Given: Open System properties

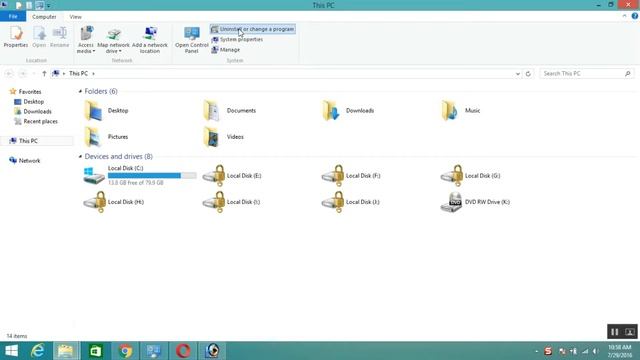Looking at the screenshot, I should (237, 39).
